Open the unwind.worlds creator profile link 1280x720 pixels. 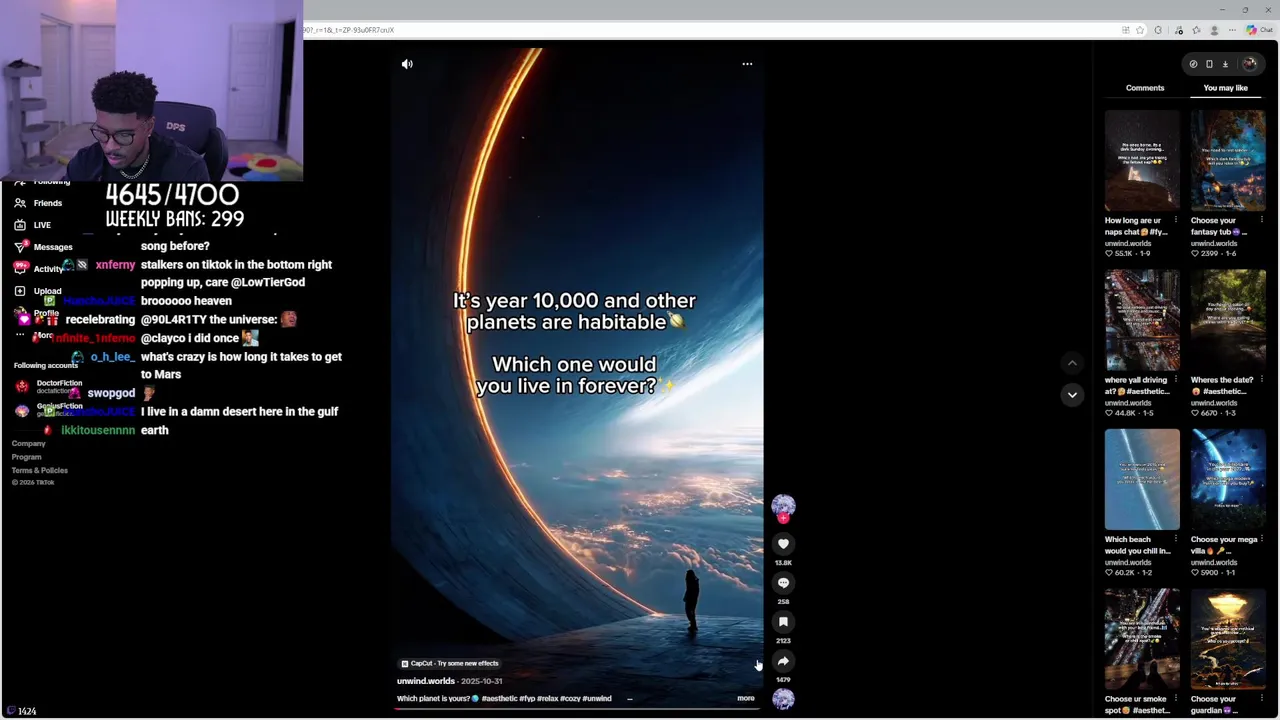pos(426,681)
